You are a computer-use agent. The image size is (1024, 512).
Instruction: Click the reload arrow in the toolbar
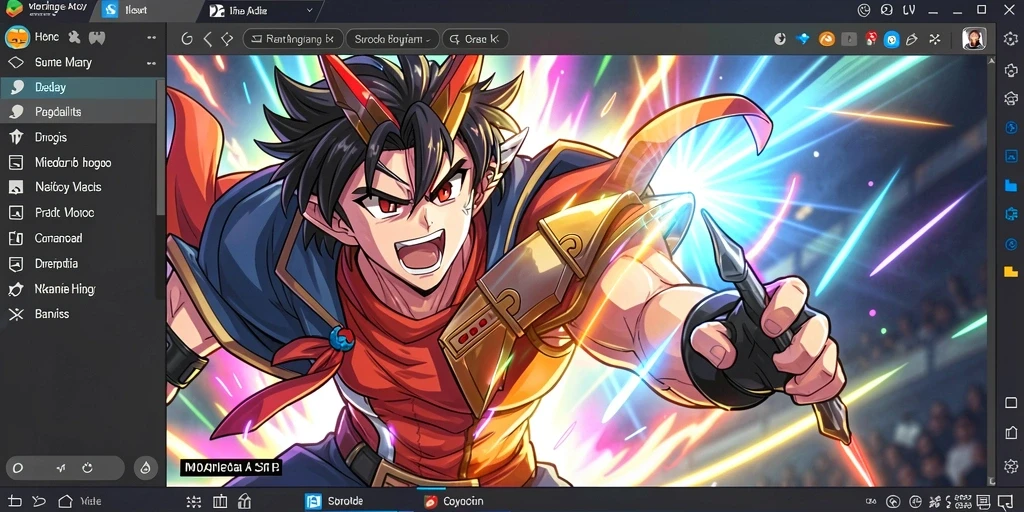[187, 39]
